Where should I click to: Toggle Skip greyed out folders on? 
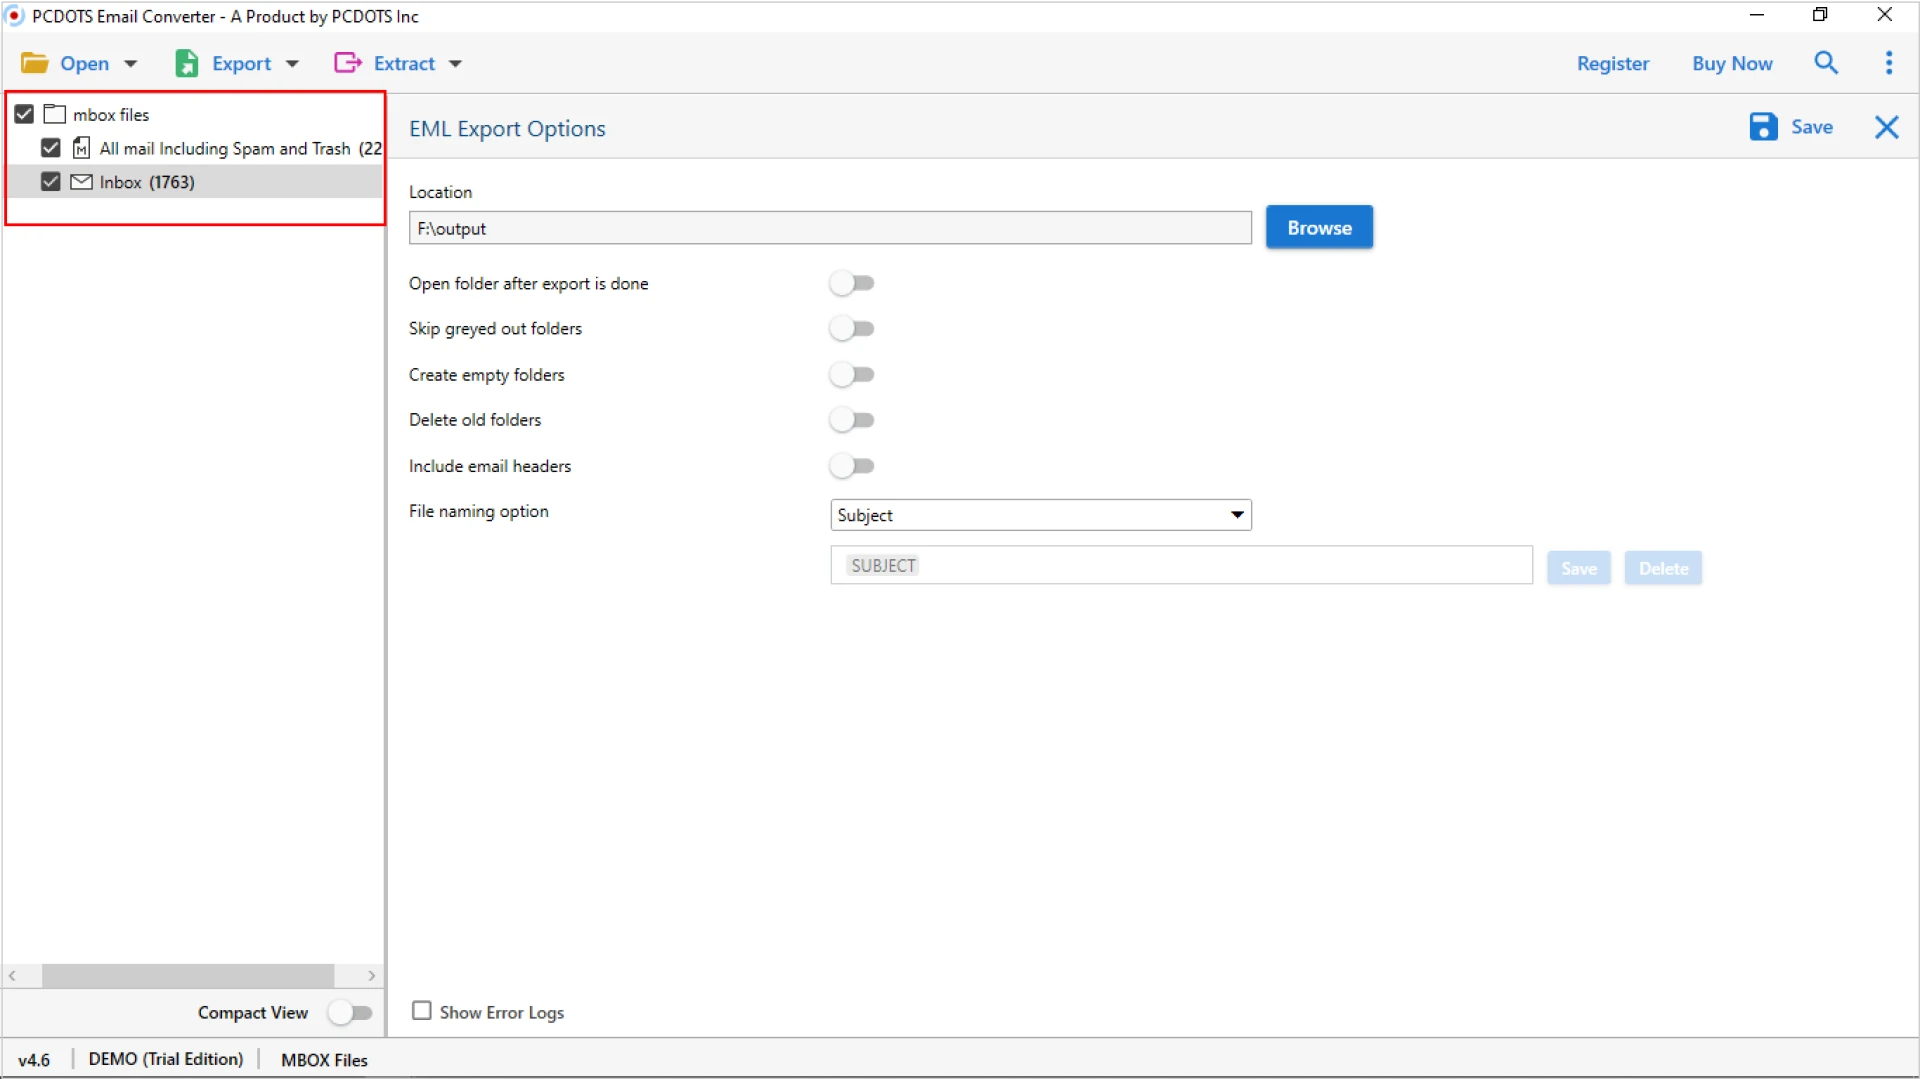point(852,328)
